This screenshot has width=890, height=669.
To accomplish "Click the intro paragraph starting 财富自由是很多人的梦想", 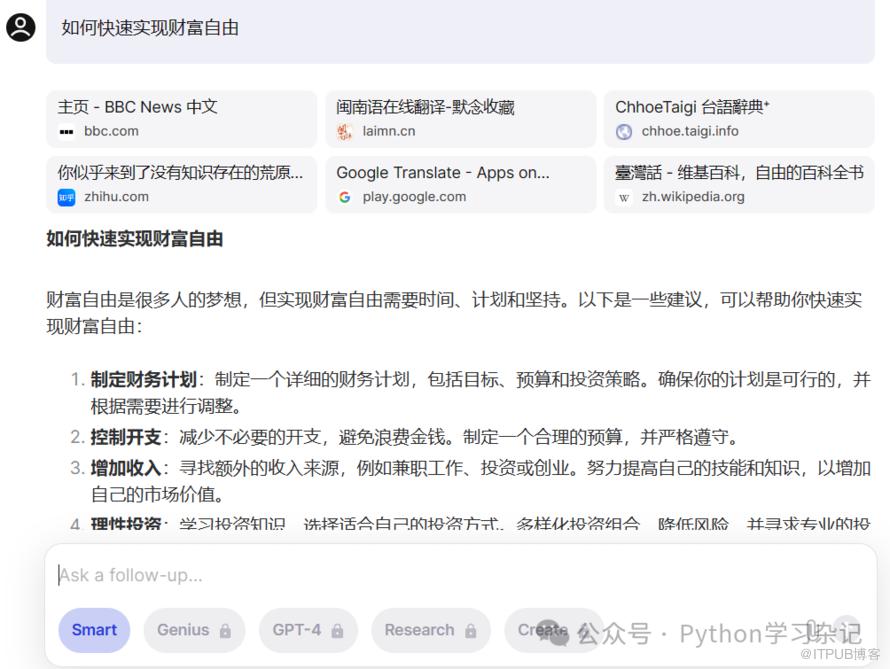I will [454, 313].
